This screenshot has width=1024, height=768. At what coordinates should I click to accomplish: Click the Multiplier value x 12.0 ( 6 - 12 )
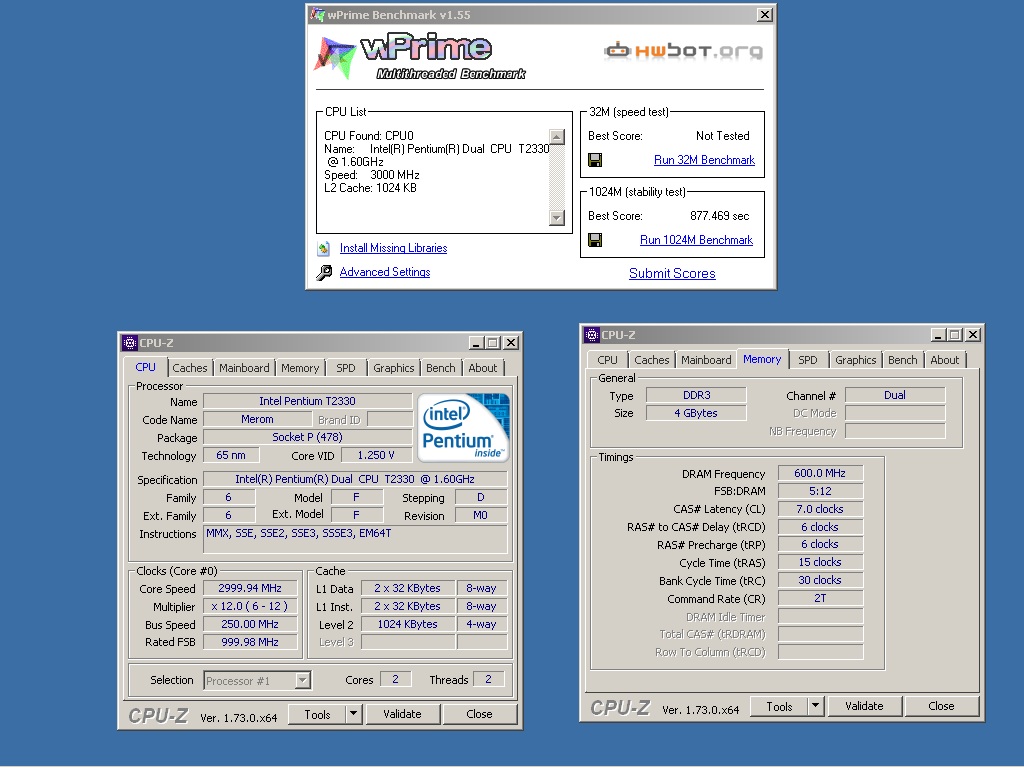(x=250, y=606)
